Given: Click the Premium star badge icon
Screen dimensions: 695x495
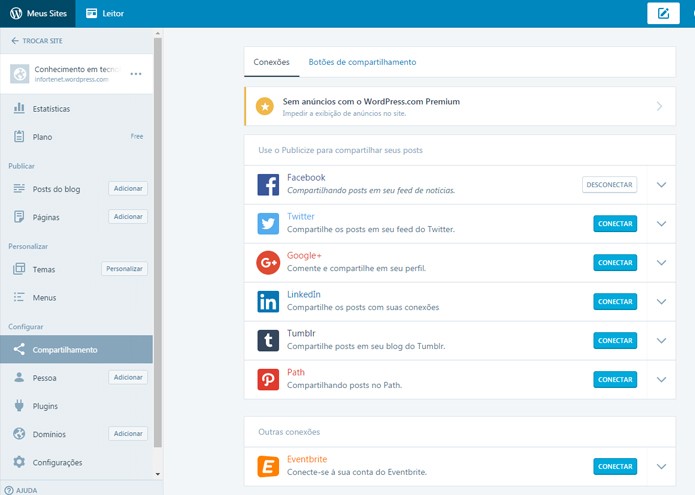Looking at the screenshot, I should pos(265,106).
